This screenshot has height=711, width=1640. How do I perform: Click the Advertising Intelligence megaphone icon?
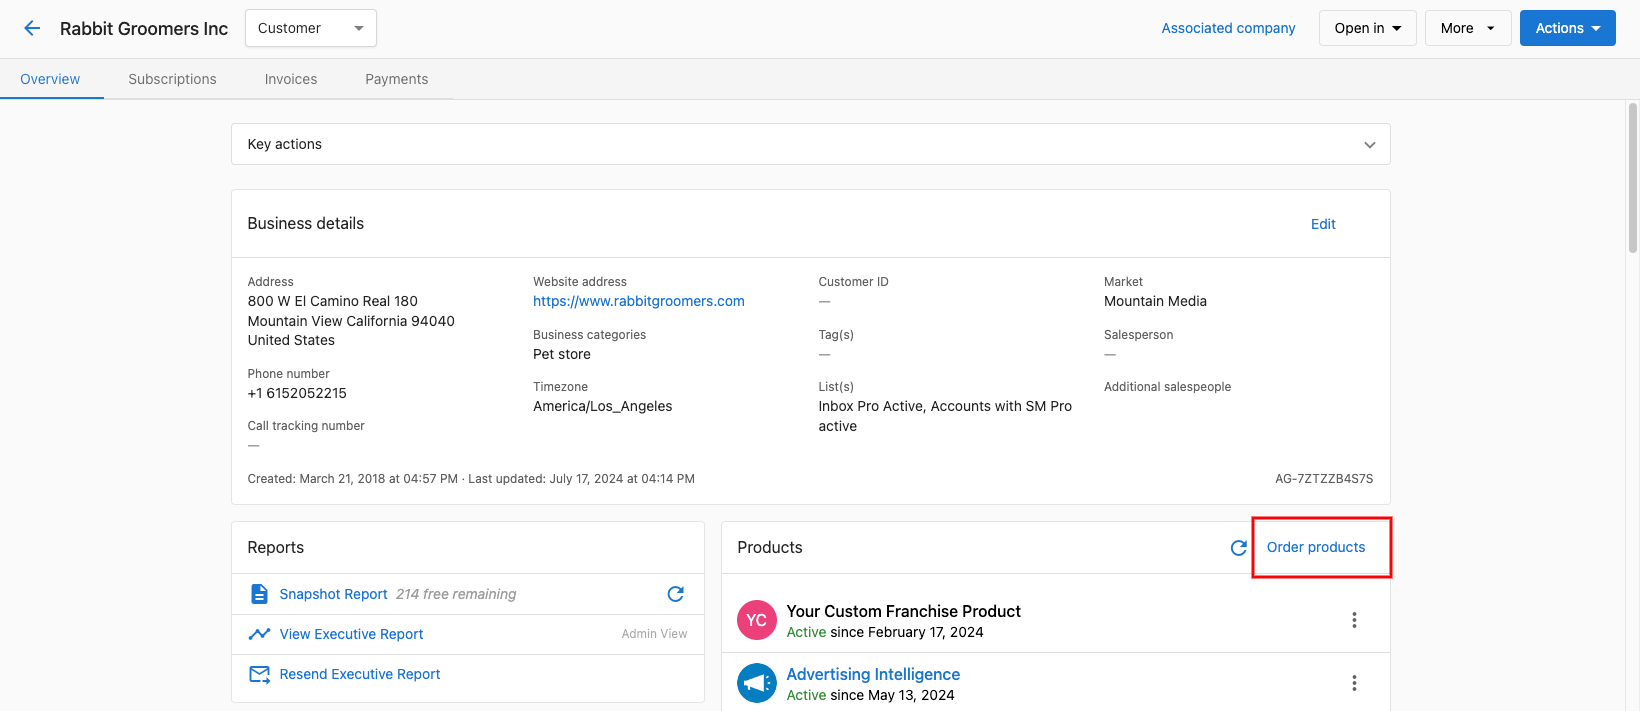click(x=757, y=683)
